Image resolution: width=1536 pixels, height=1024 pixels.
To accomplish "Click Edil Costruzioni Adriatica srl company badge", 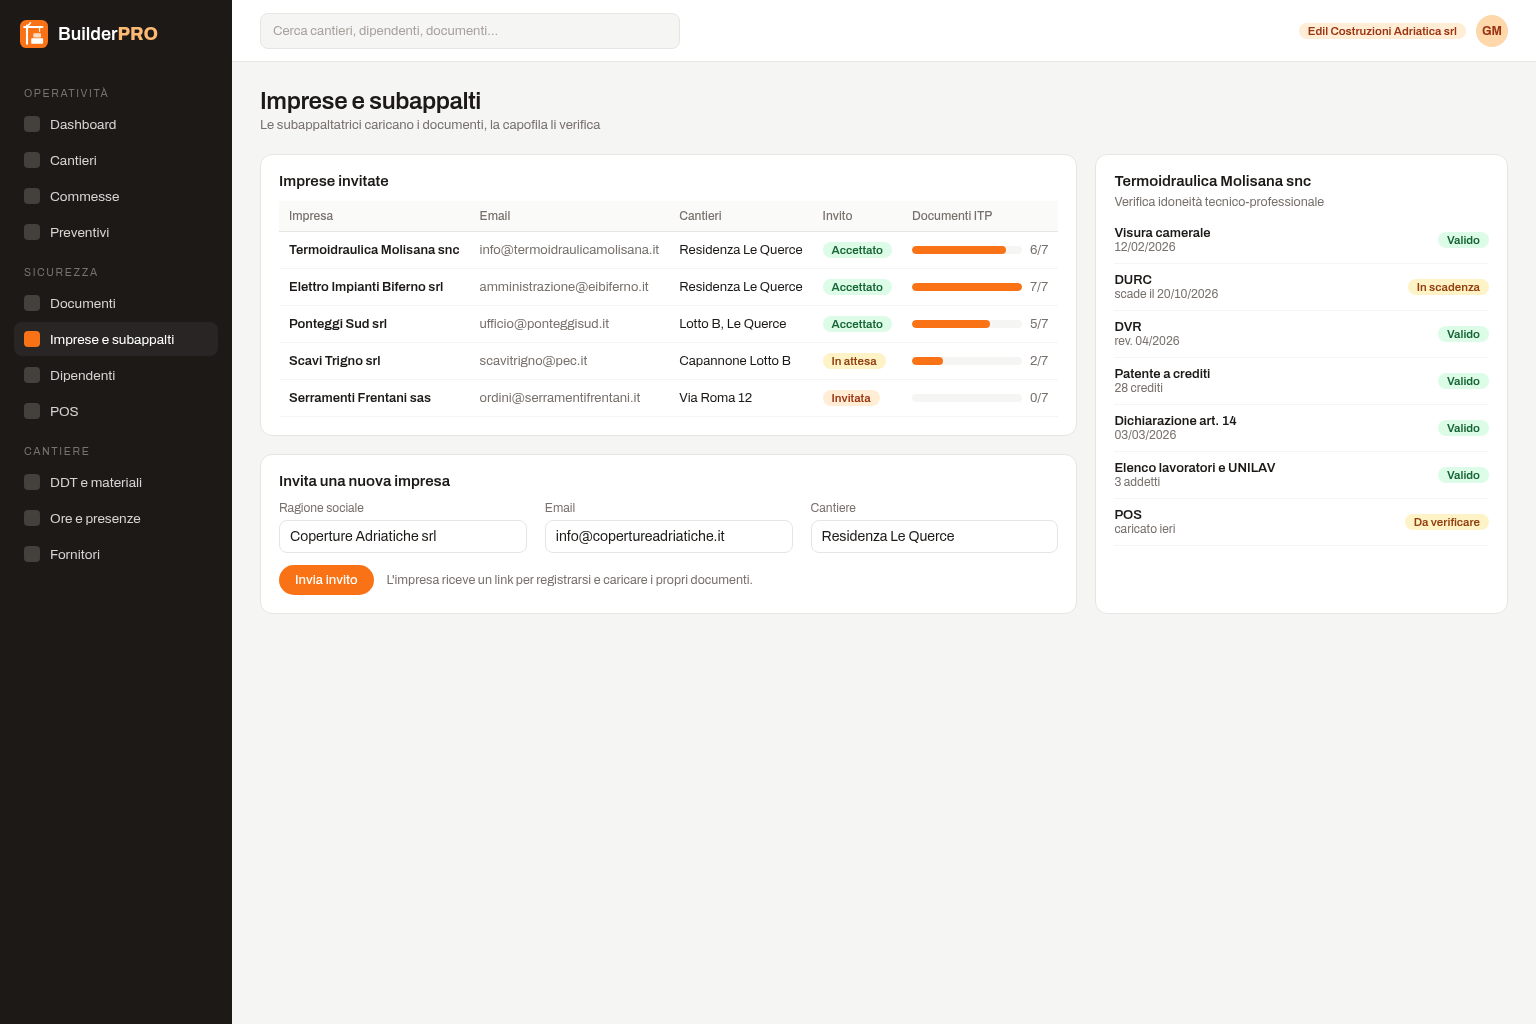I will point(1382,31).
